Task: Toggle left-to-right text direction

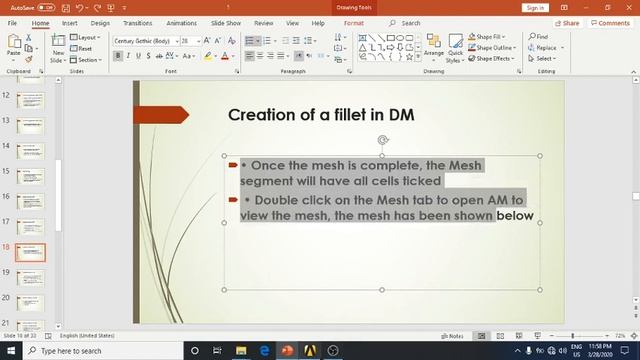Action: click(299, 56)
